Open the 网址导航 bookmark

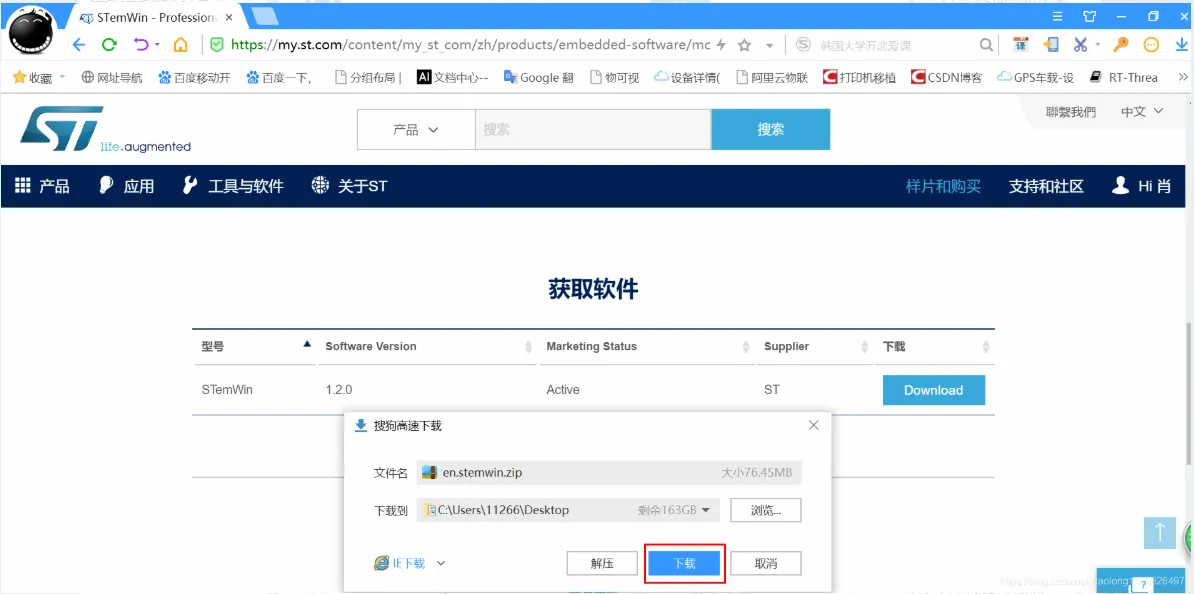[x=112, y=78]
